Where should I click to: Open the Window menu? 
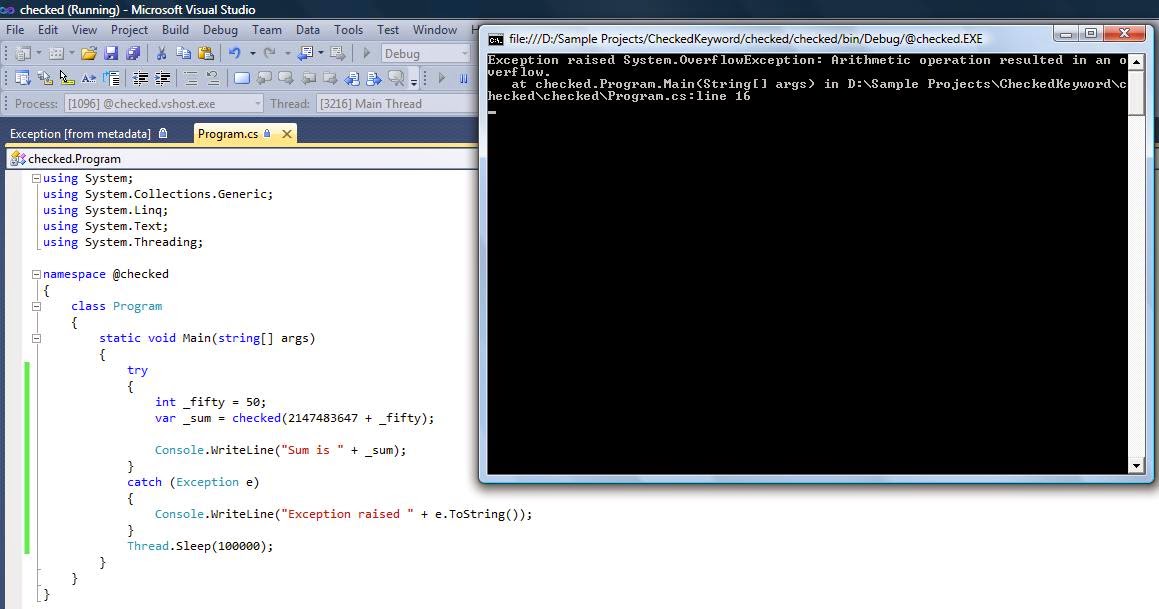click(435, 30)
